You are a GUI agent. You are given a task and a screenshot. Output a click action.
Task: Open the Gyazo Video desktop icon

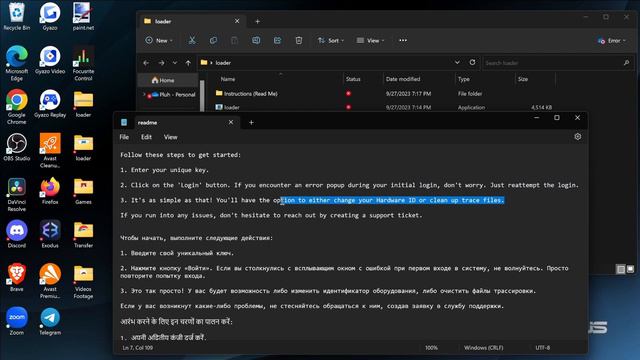[50, 60]
